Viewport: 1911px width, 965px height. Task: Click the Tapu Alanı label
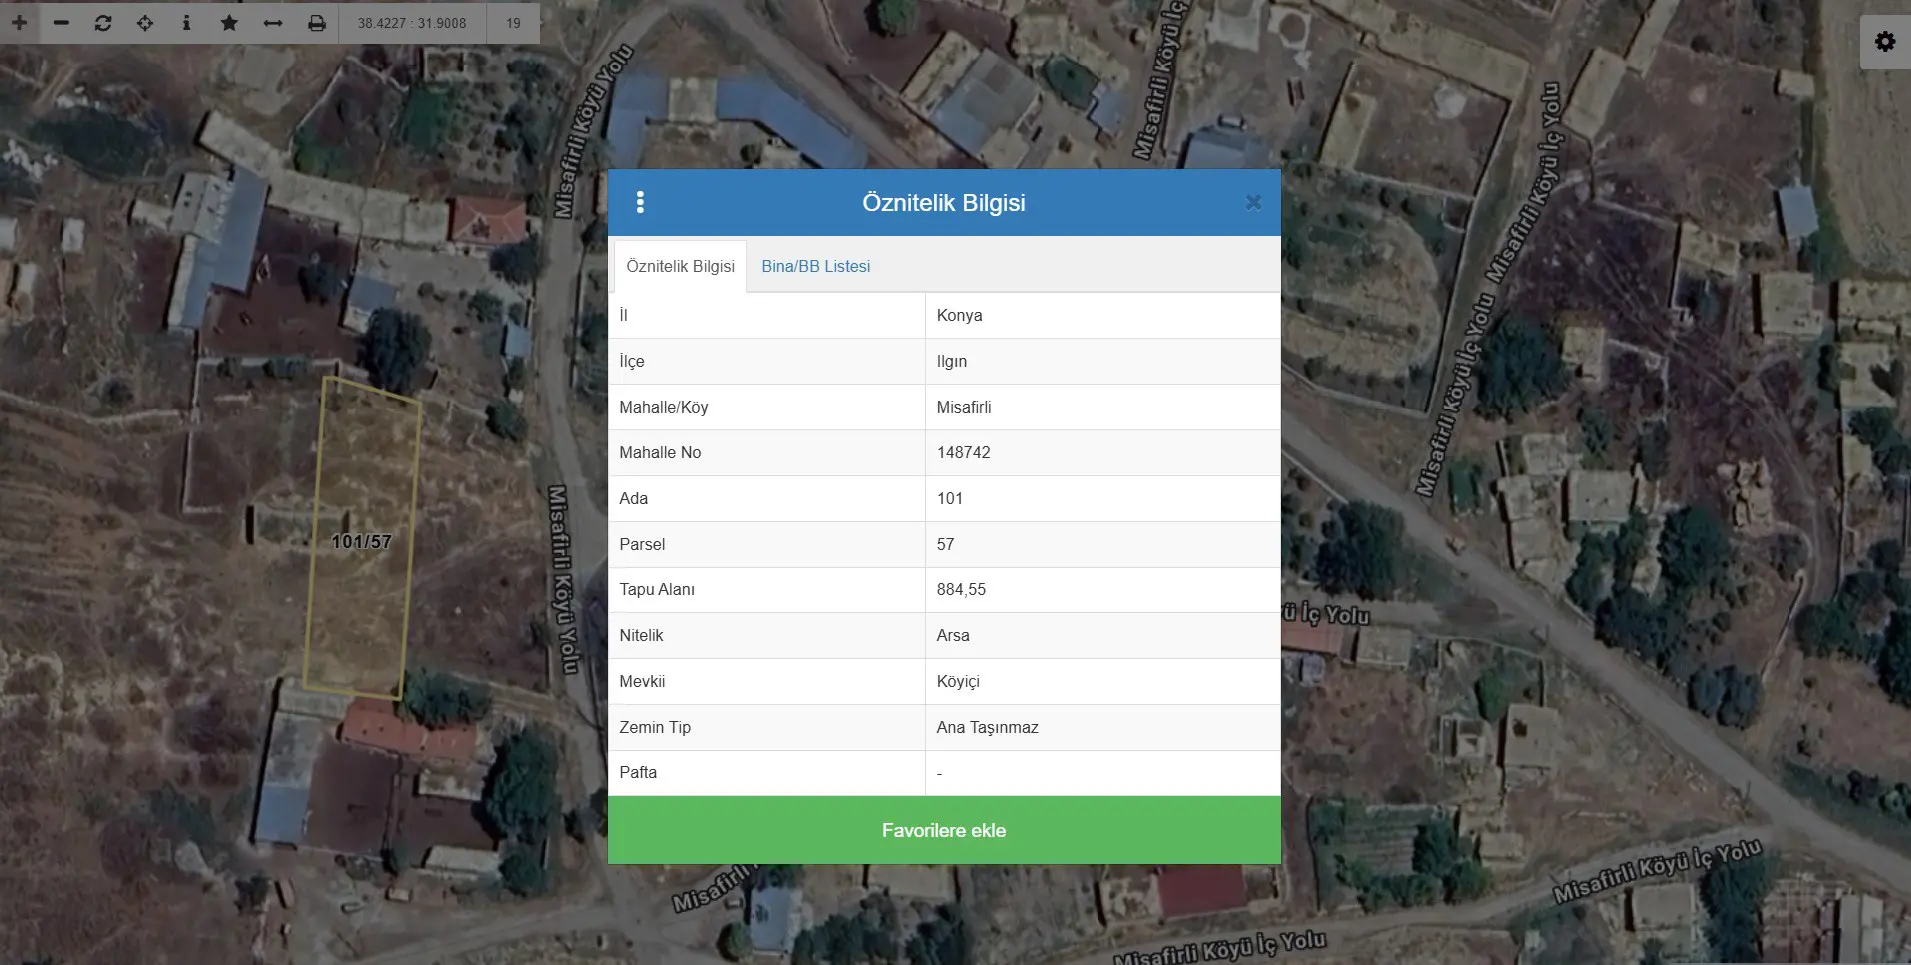pos(657,589)
